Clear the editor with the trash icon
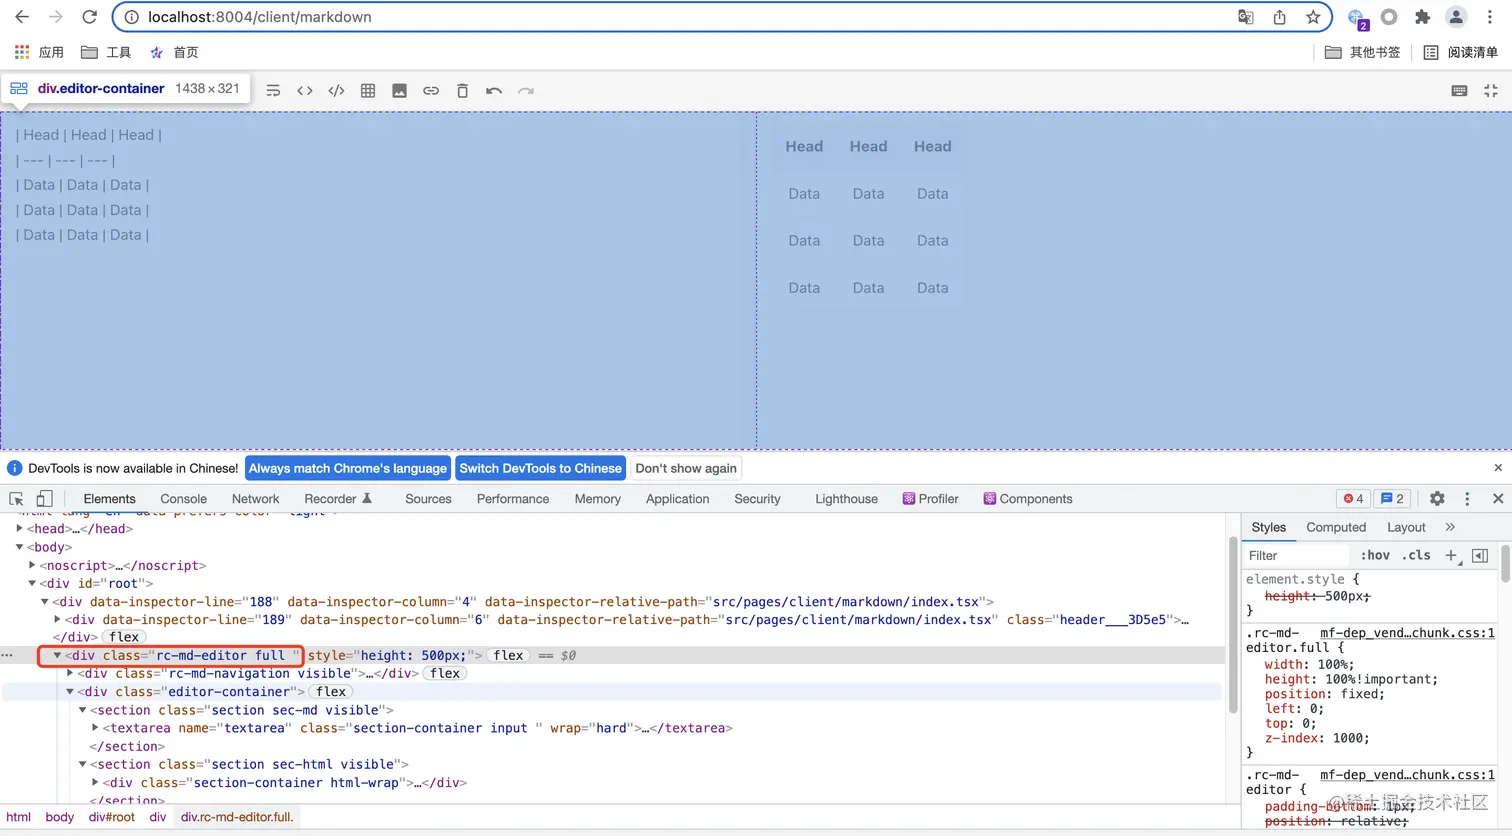Image resolution: width=1512 pixels, height=836 pixels. coord(462,91)
